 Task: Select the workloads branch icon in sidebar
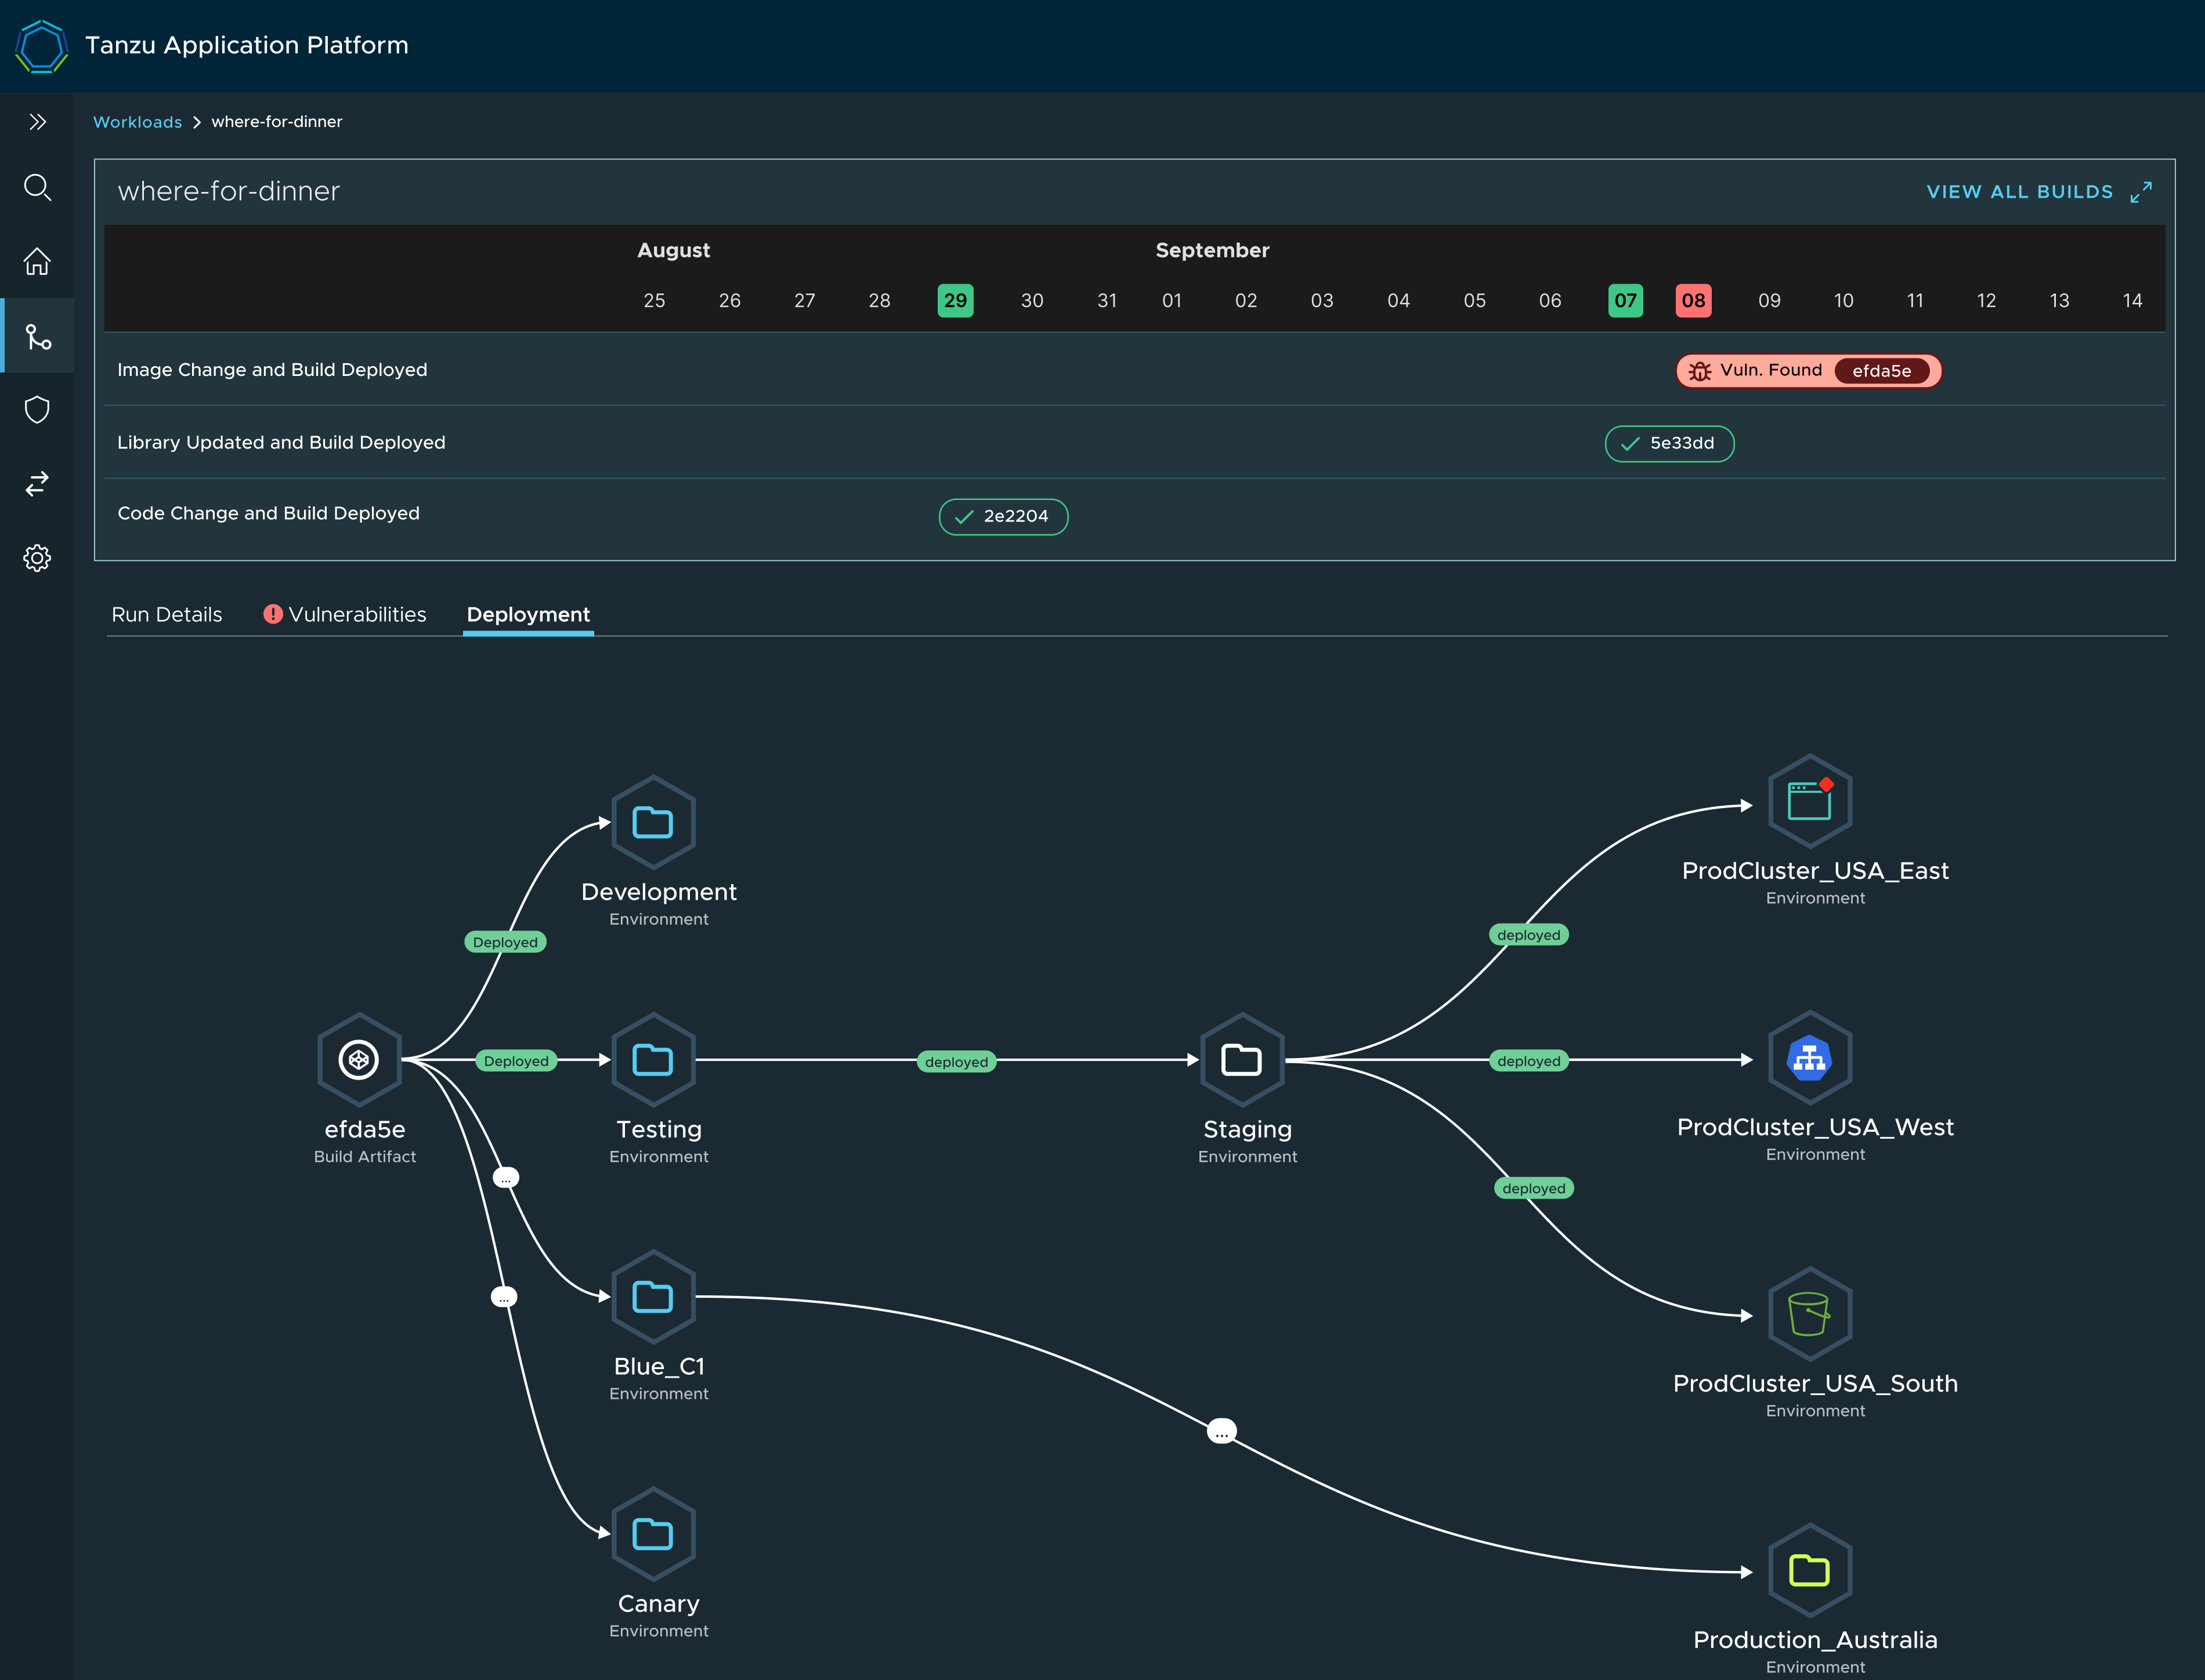coord(37,336)
